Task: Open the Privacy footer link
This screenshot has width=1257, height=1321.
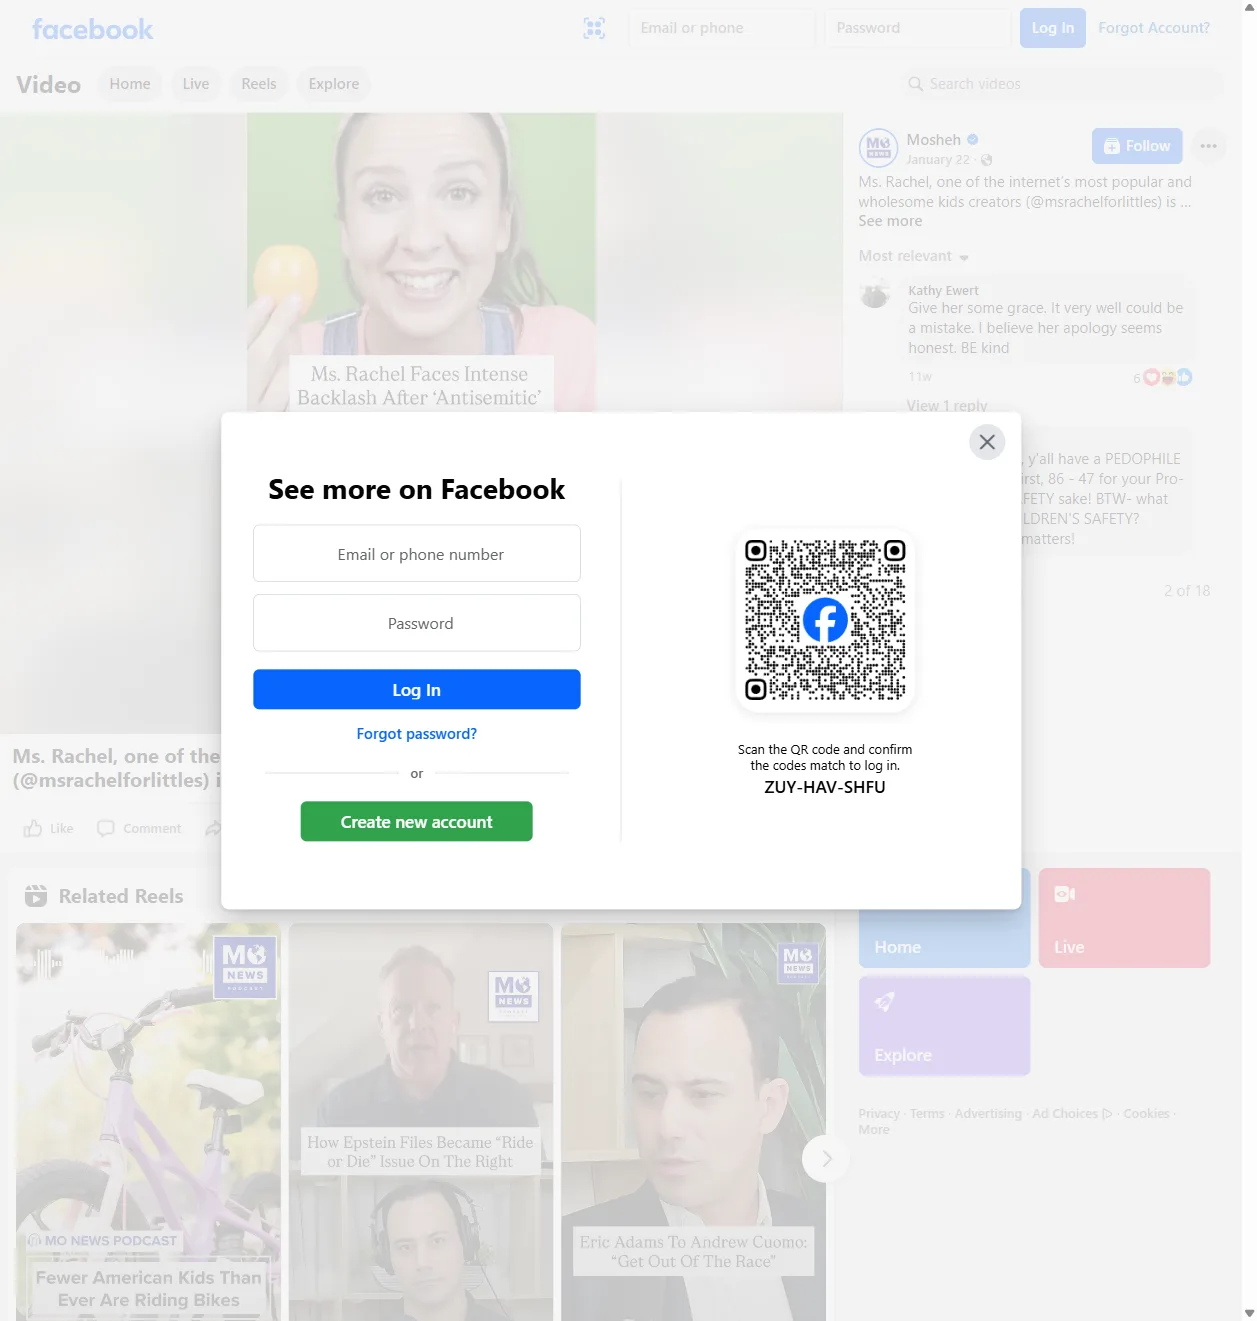Action: pos(879,1114)
